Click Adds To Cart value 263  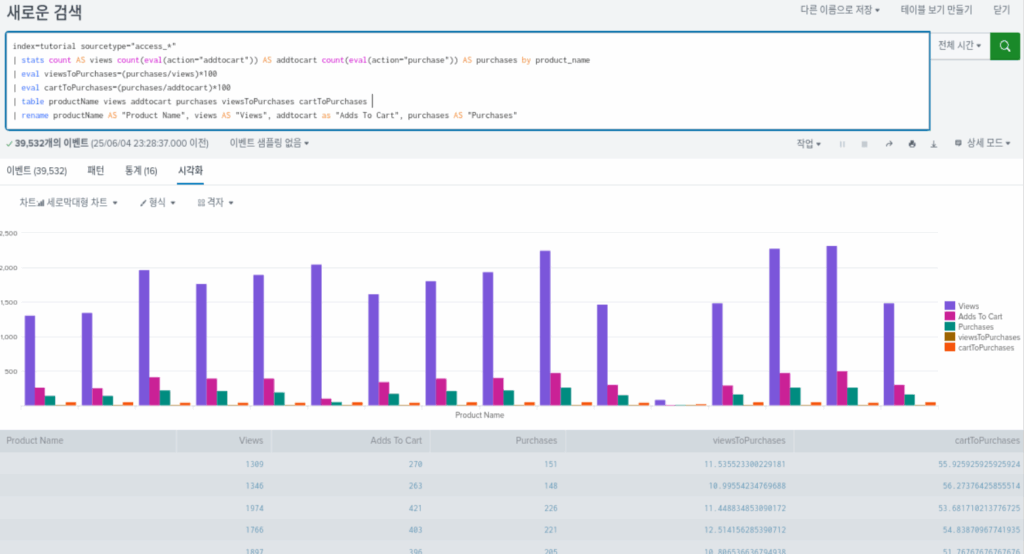pos(415,485)
